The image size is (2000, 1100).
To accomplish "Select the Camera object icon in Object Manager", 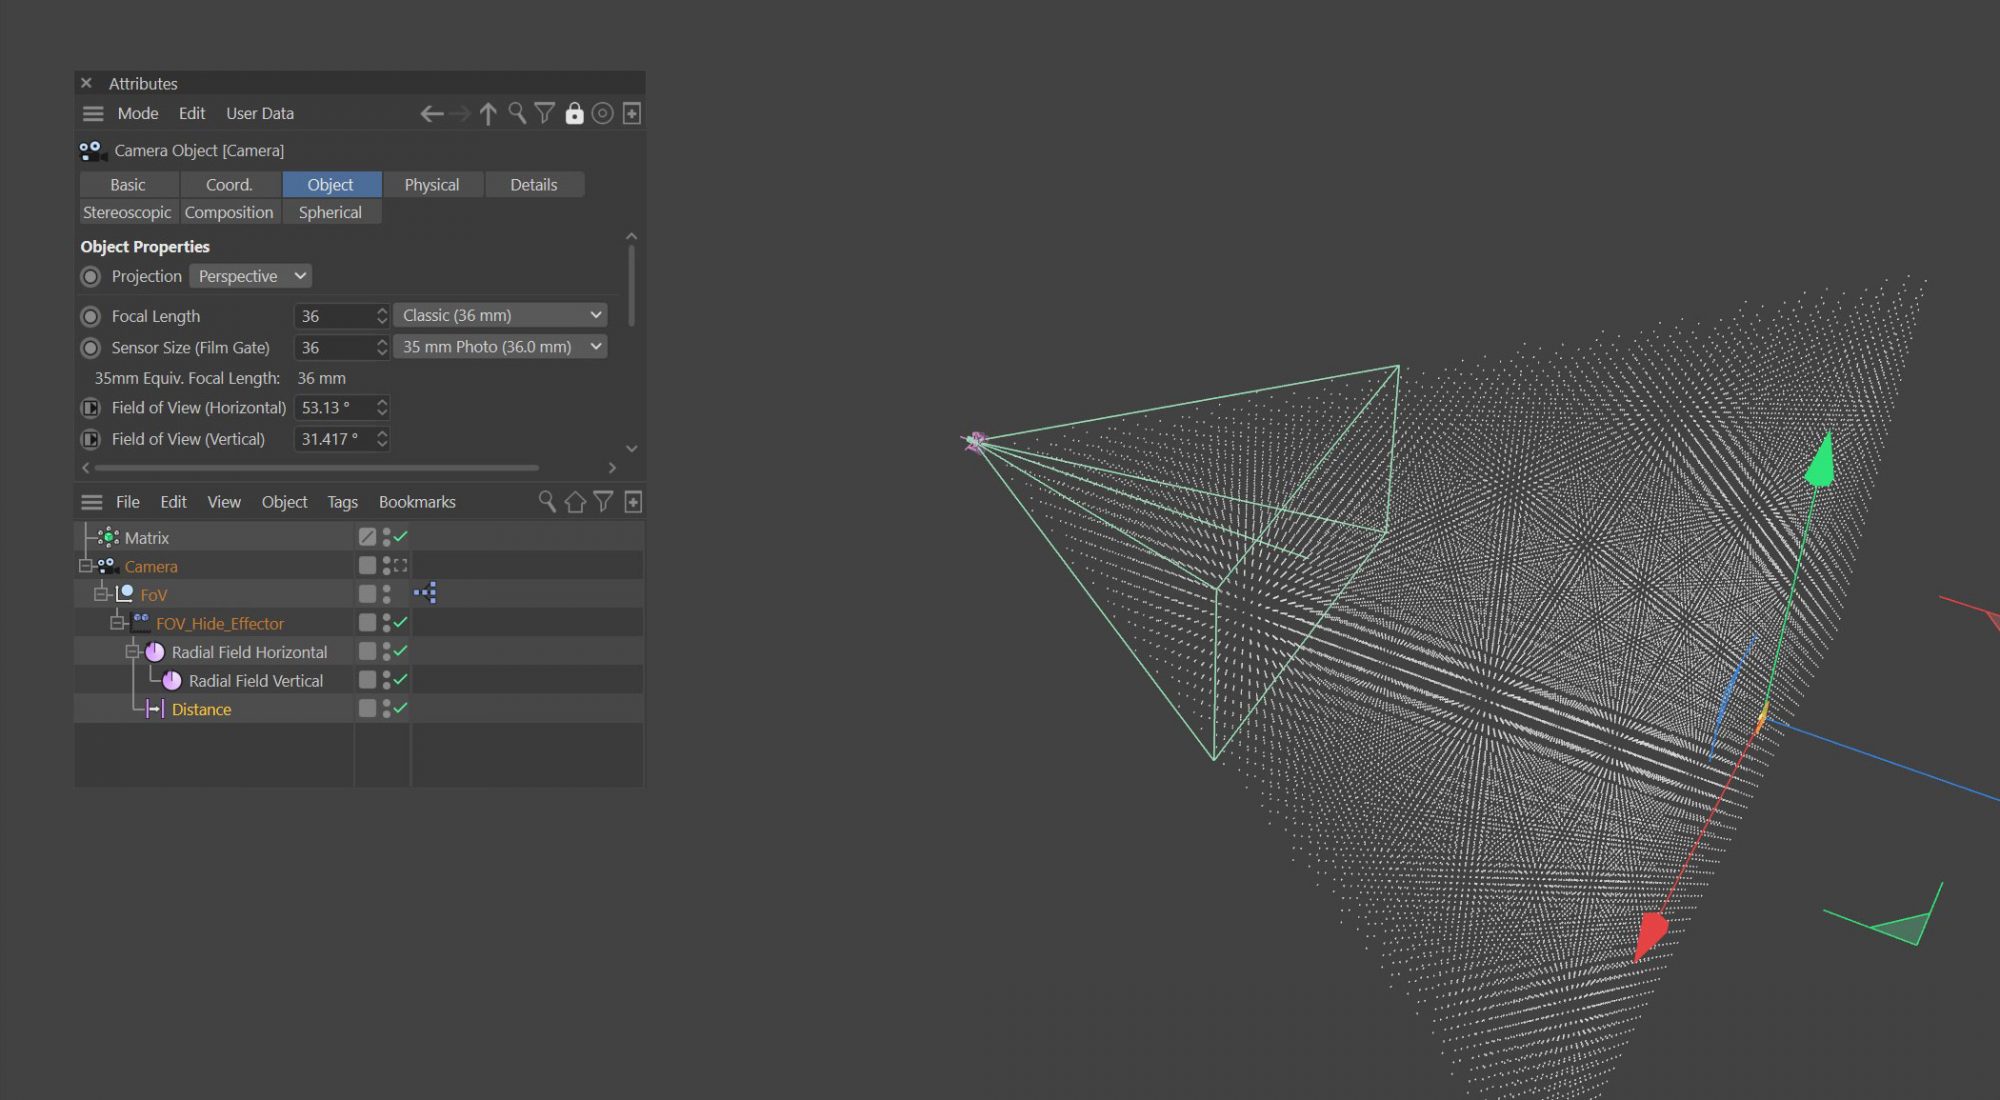I will point(107,566).
